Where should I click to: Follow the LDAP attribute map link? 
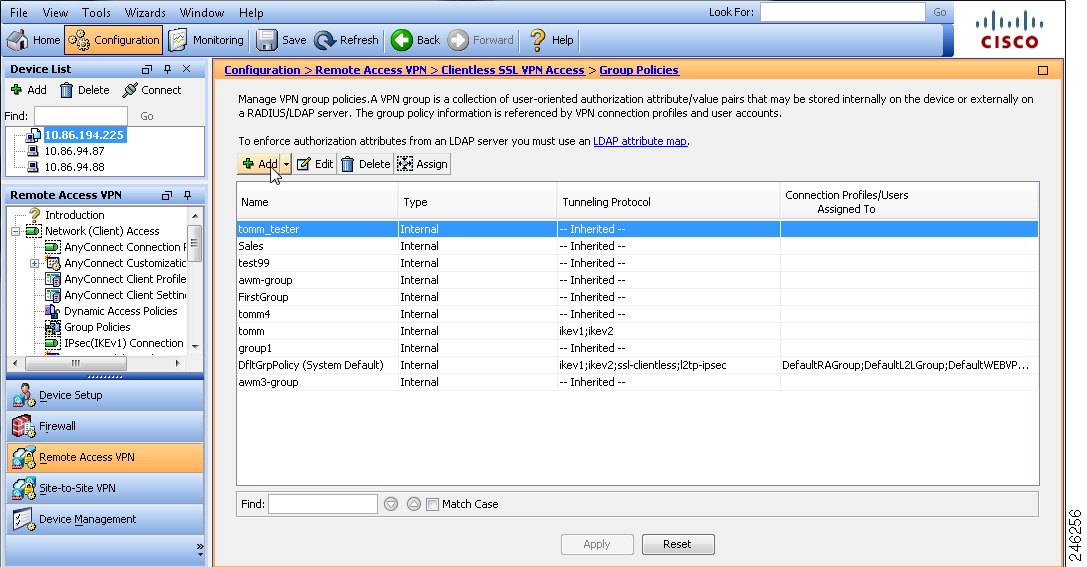pos(640,141)
